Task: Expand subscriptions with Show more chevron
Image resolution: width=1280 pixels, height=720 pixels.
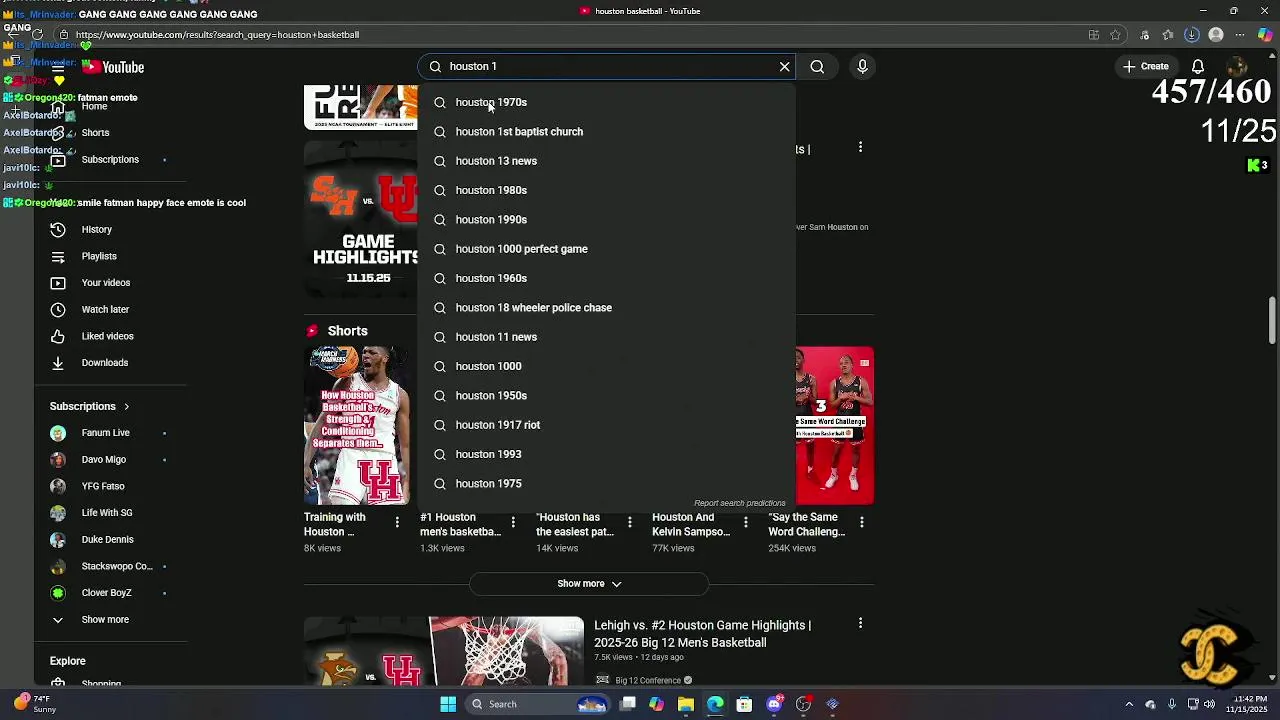Action: [58, 620]
